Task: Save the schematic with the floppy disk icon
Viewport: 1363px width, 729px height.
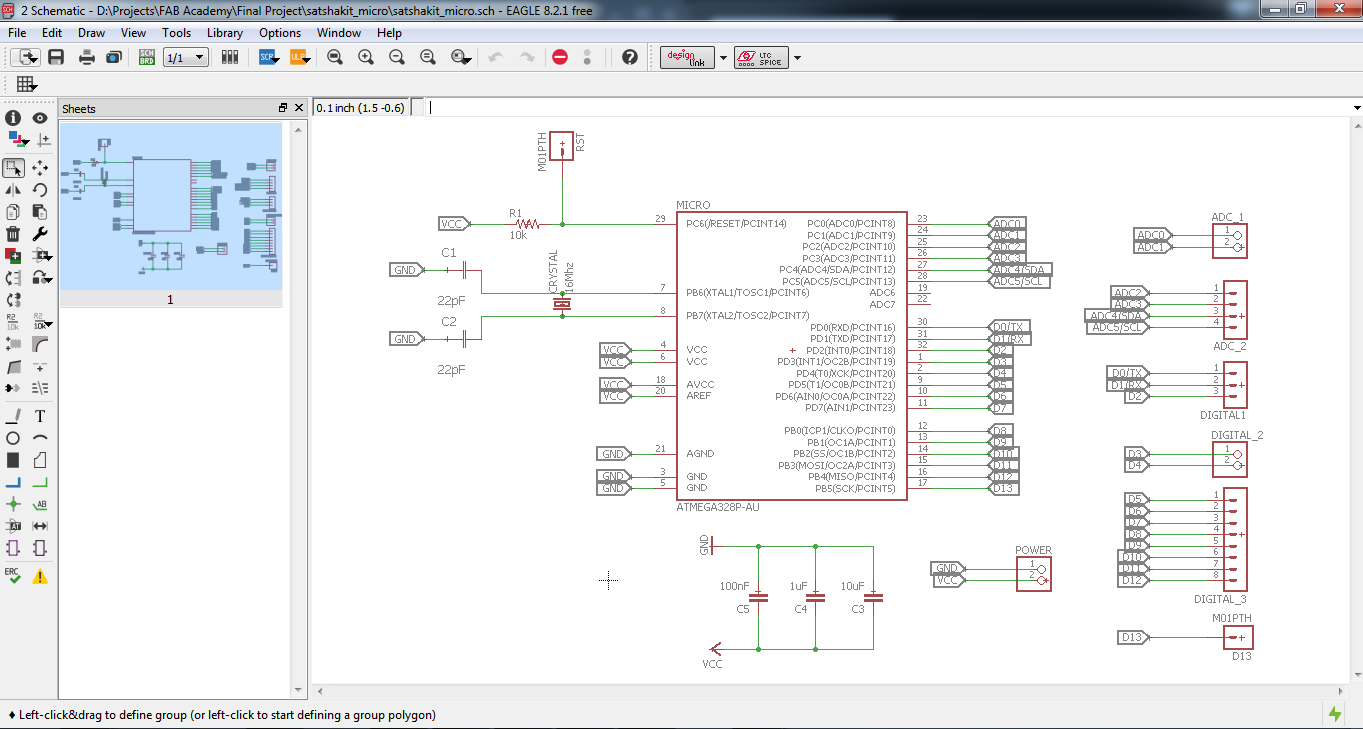Action: pos(56,57)
